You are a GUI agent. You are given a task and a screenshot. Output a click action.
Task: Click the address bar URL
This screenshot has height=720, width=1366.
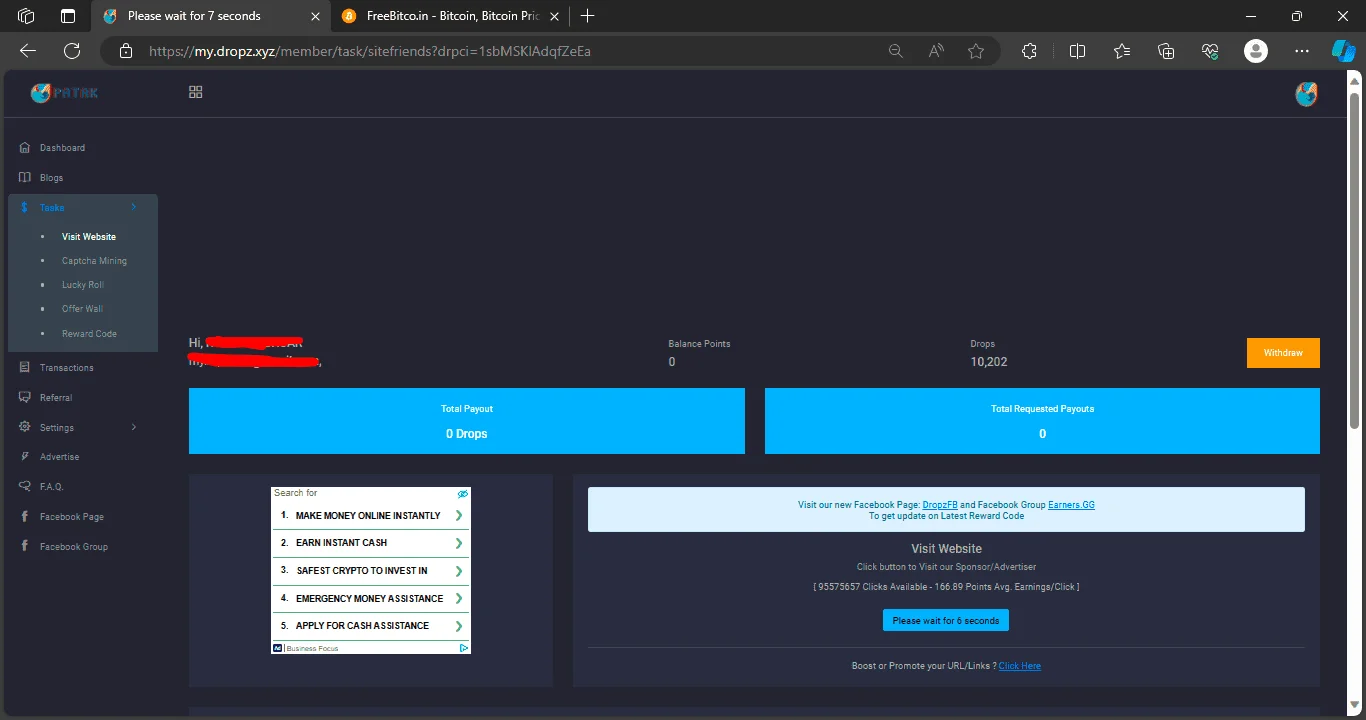pyautogui.click(x=370, y=51)
